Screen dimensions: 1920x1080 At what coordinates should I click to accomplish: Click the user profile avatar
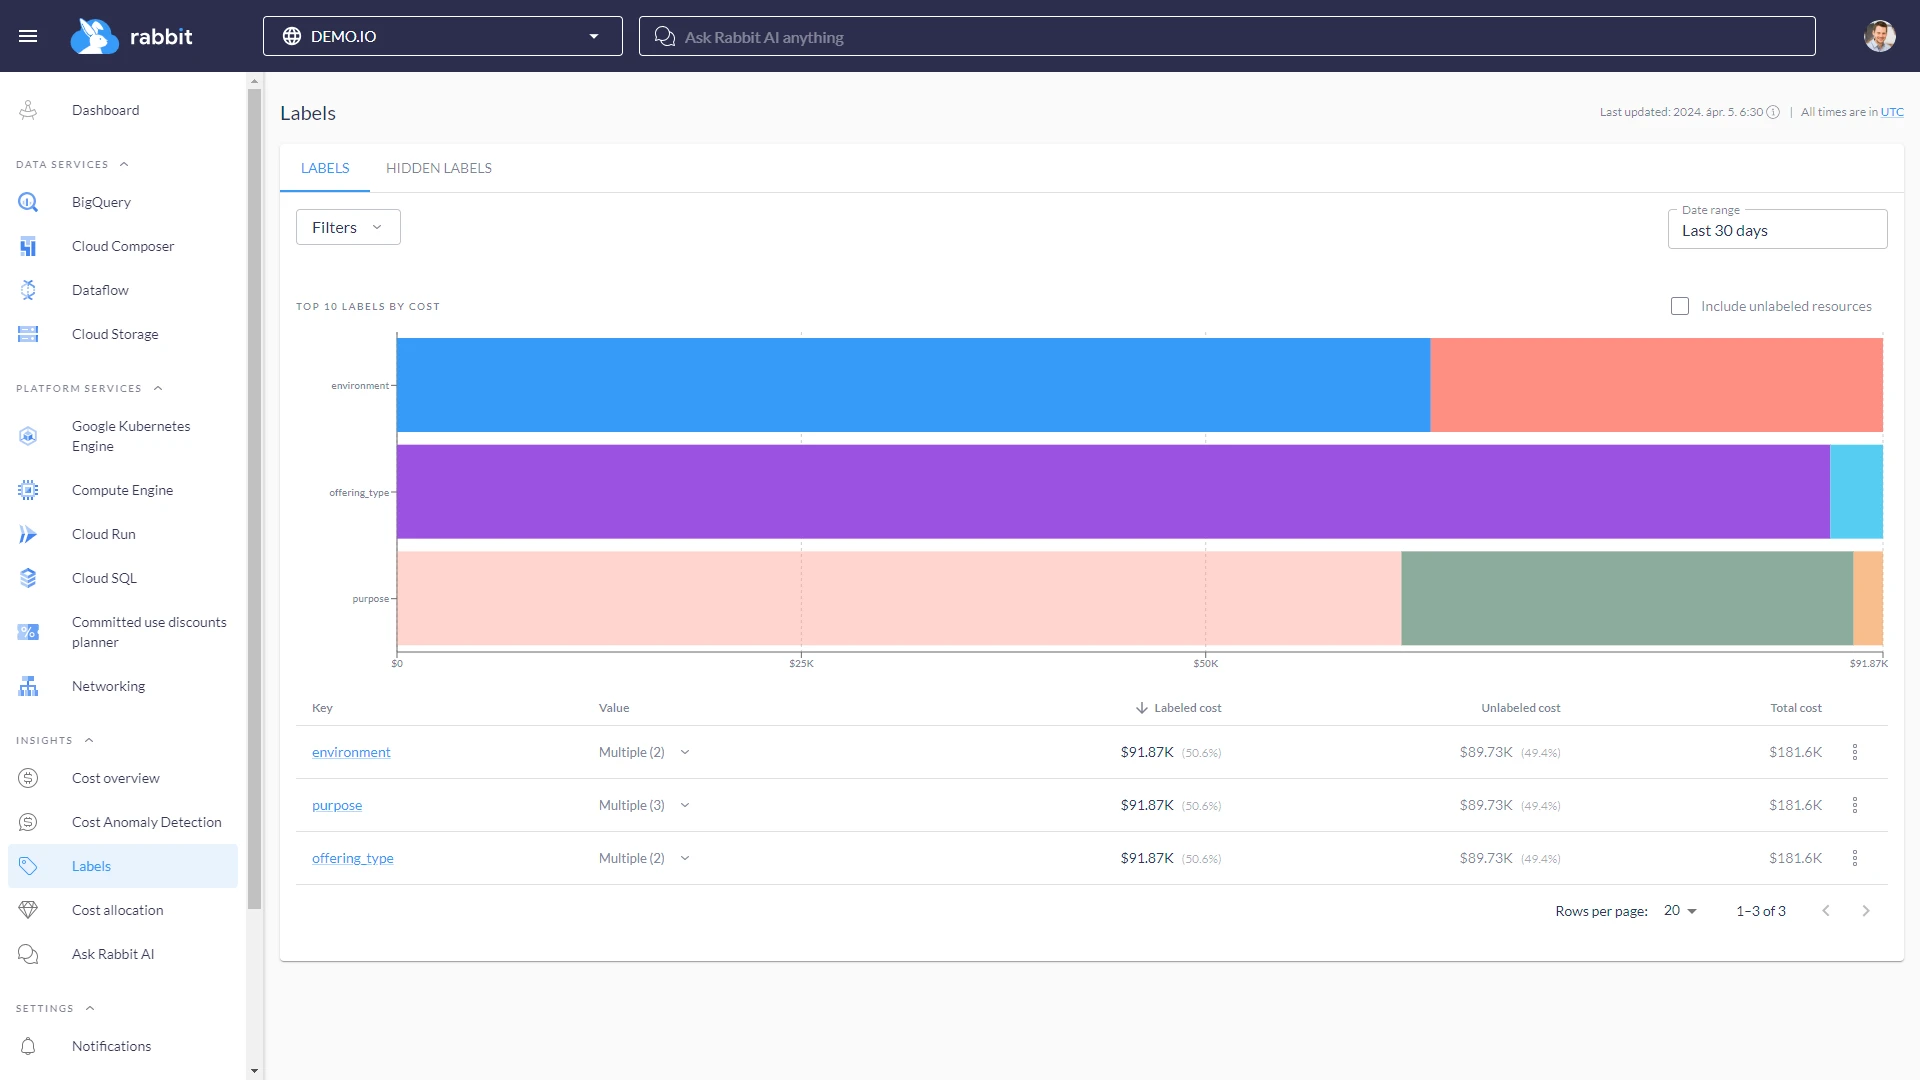pos(1879,36)
